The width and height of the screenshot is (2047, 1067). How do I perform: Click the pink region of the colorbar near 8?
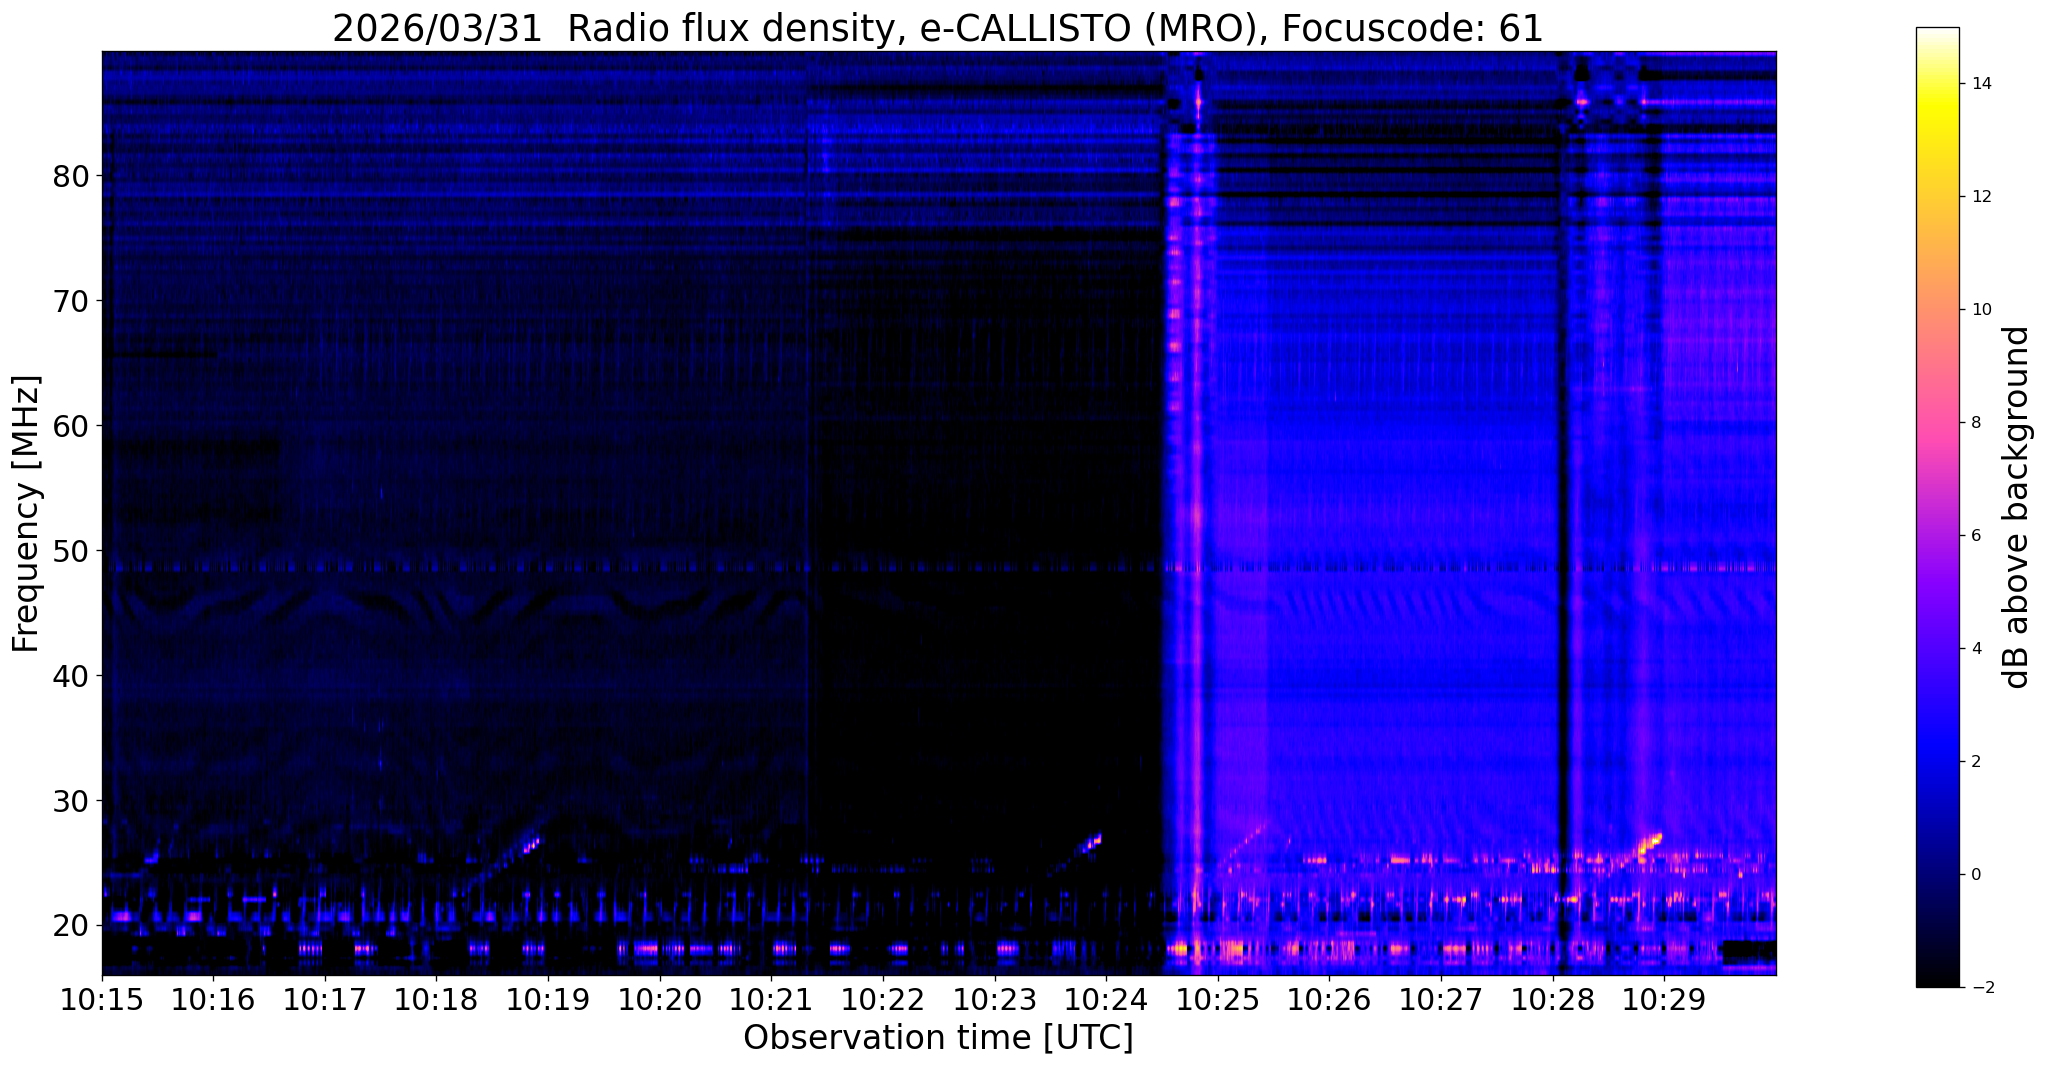[1937, 423]
